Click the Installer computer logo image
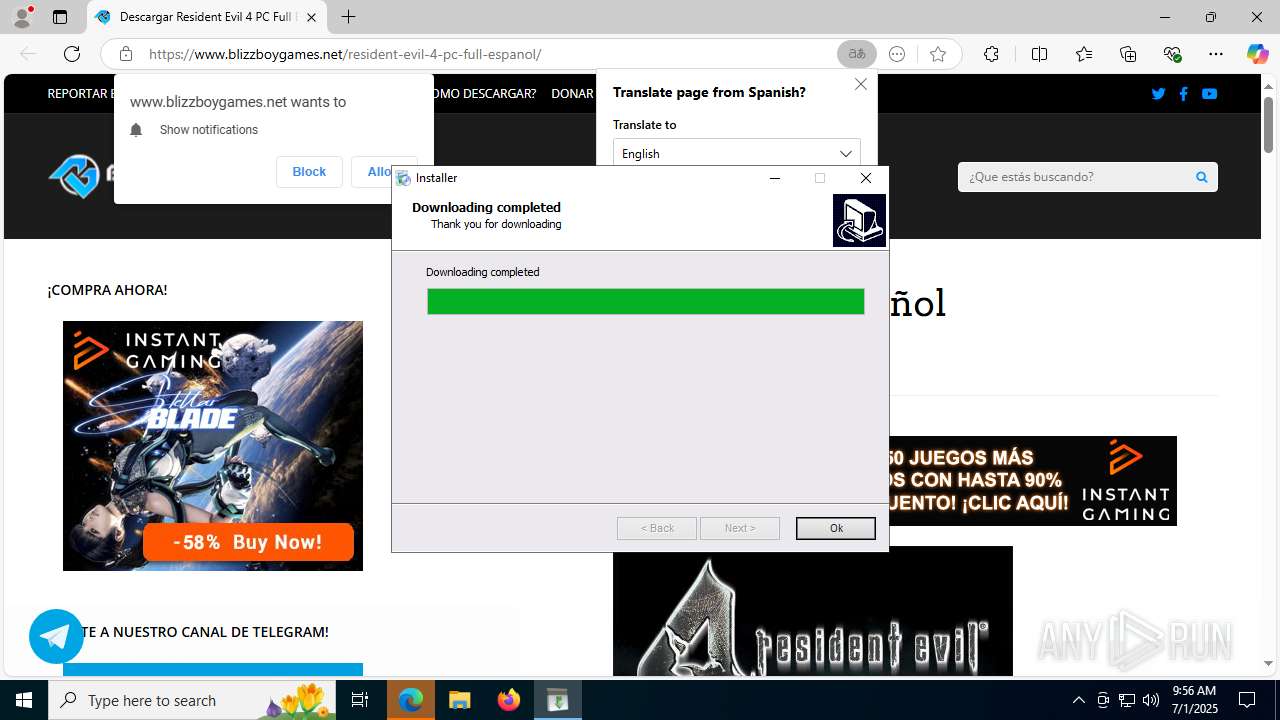 point(859,220)
